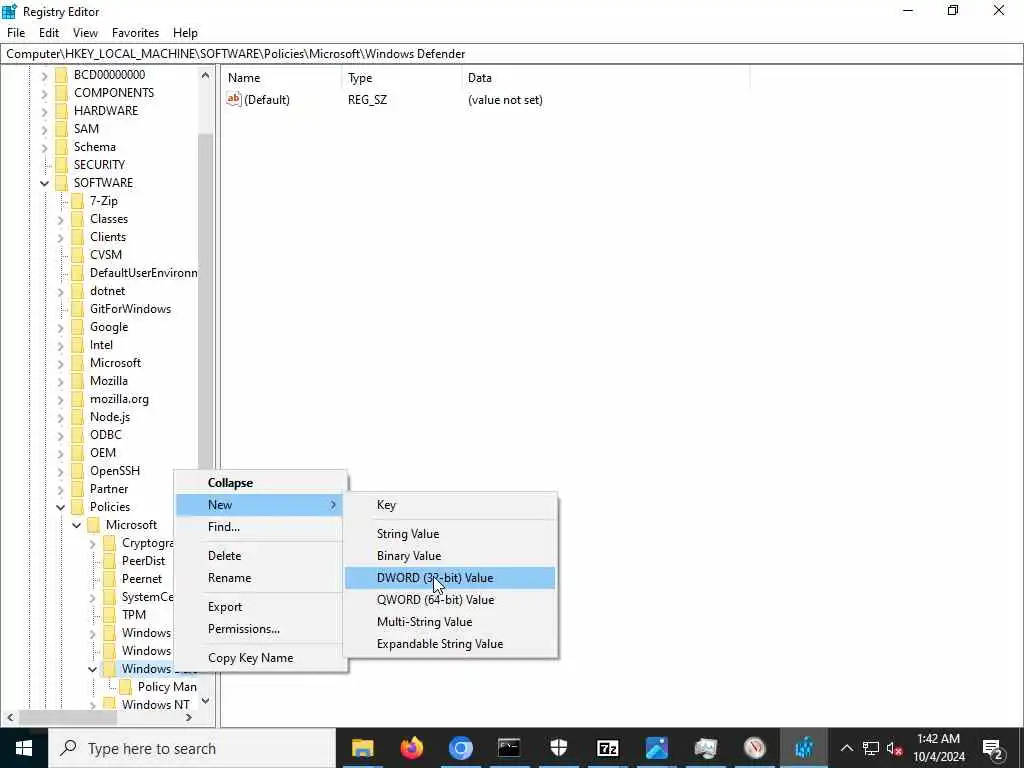Choose Binary Value in submenu

pos(450,556)
